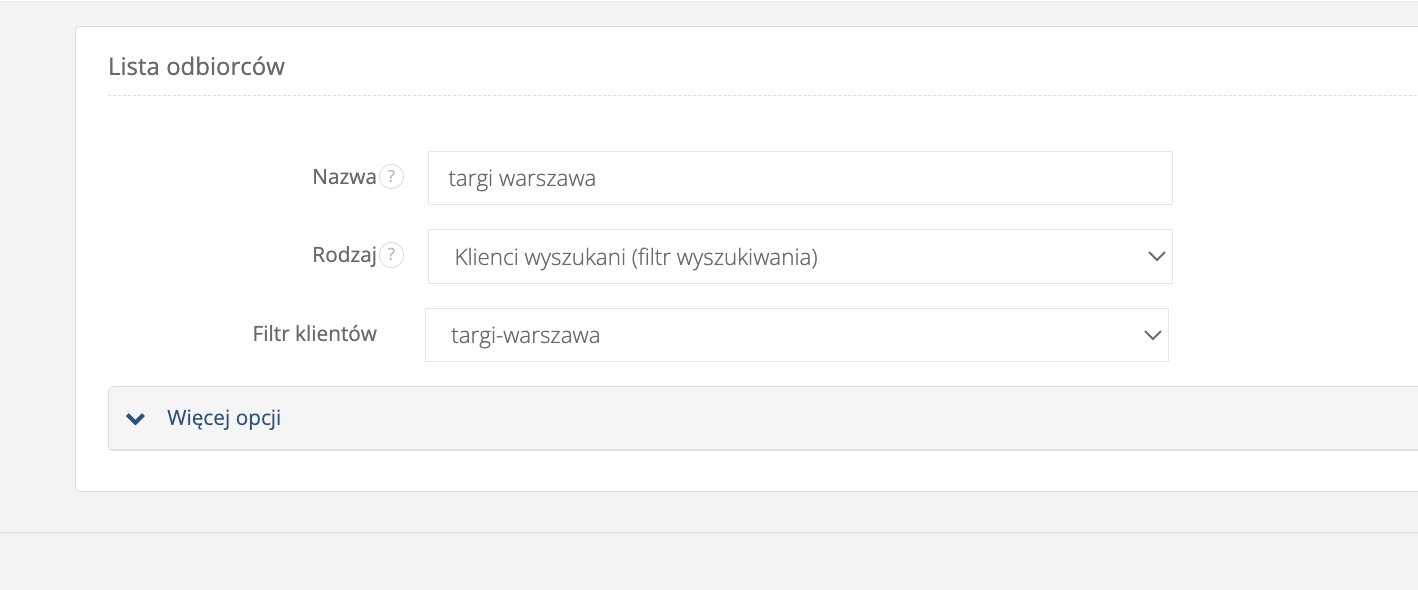Click empty space right of the Nazwa field

pos(1290,178)
